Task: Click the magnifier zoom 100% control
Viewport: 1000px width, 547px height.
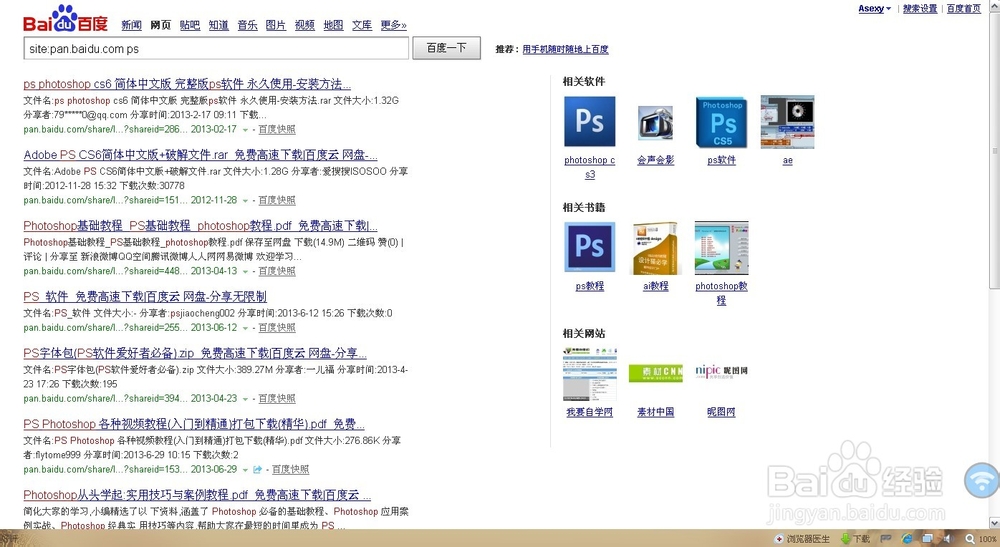Action: pyautogui.click(x=982, y=539)
